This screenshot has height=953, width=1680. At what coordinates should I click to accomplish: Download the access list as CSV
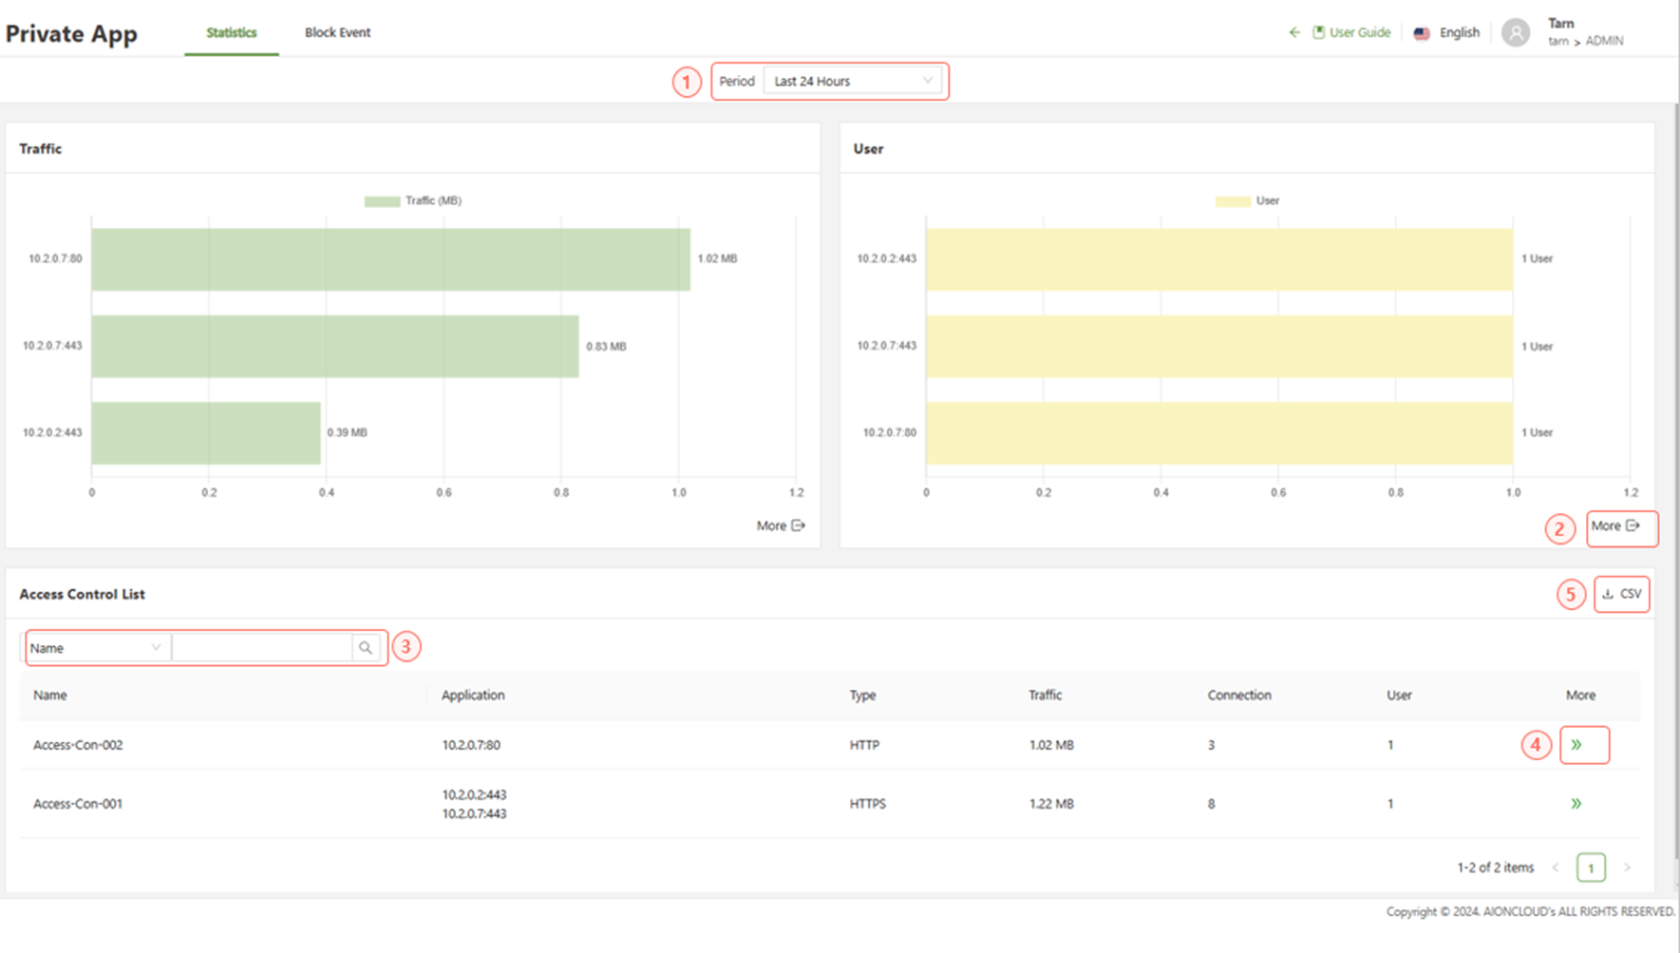coord(1621,594)
